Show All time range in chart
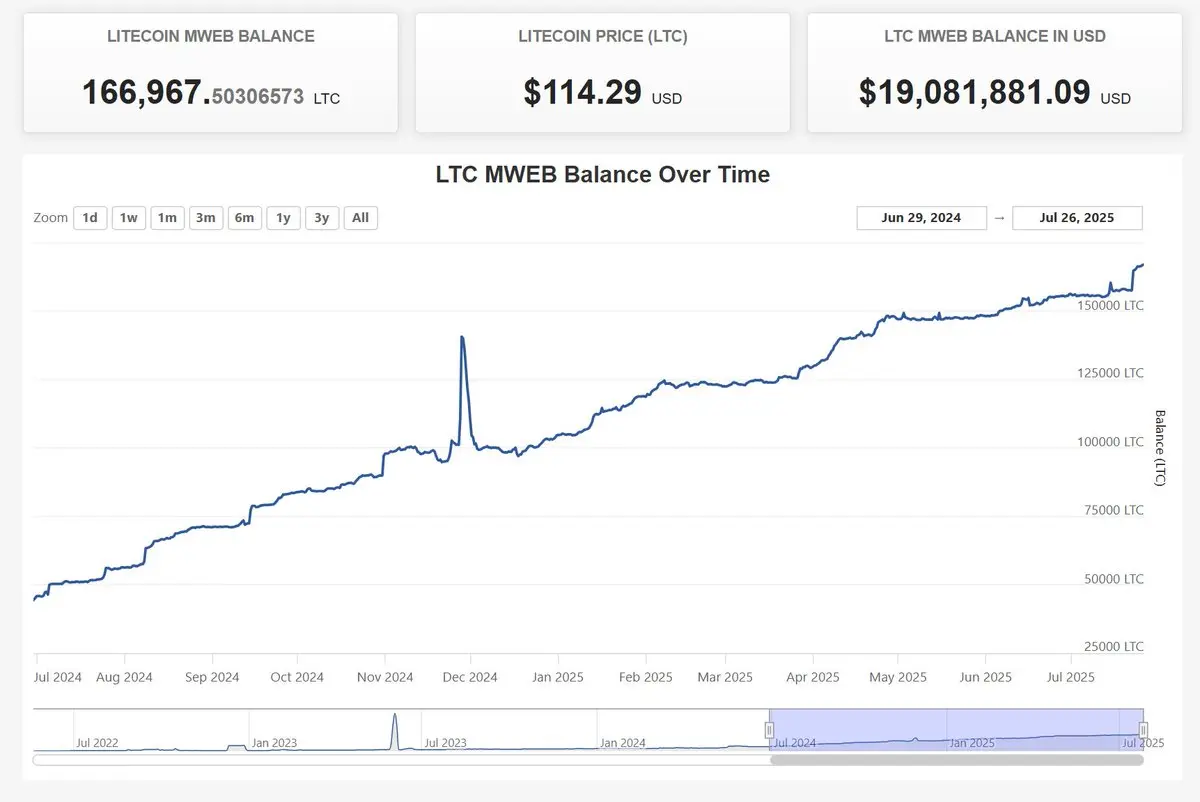Image resolution: width=1200 pixels, height=802 pixels. click(360, 218)
